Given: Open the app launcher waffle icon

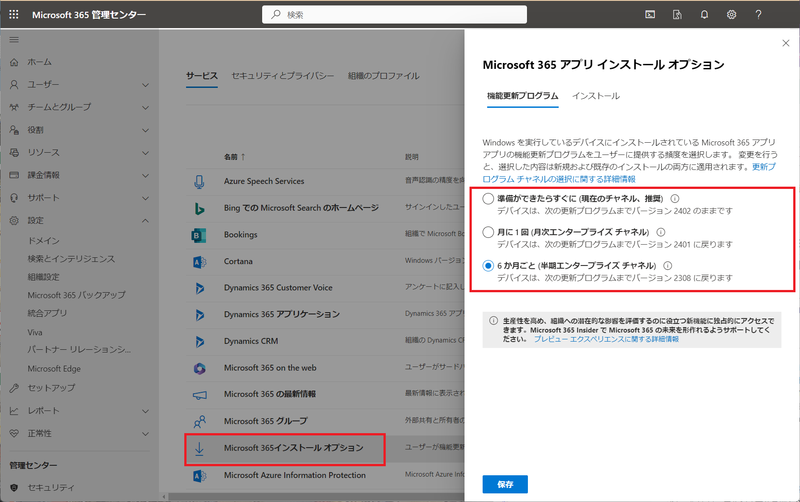Looking at the screenshot, I should click(x=14, y=15).
